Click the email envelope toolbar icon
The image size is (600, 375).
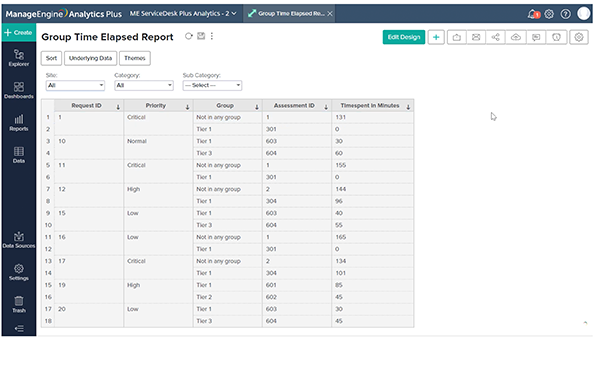(476, 37)
